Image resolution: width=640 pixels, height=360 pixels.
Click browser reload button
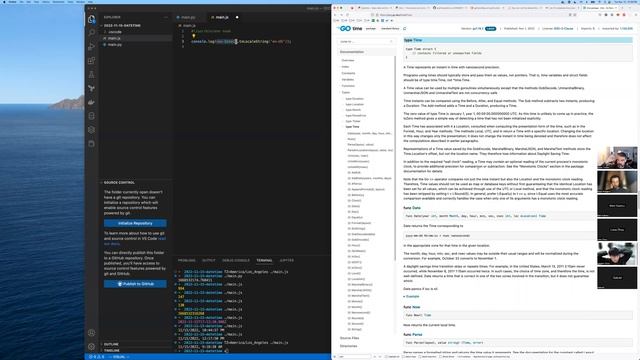(x=348, y=15)
